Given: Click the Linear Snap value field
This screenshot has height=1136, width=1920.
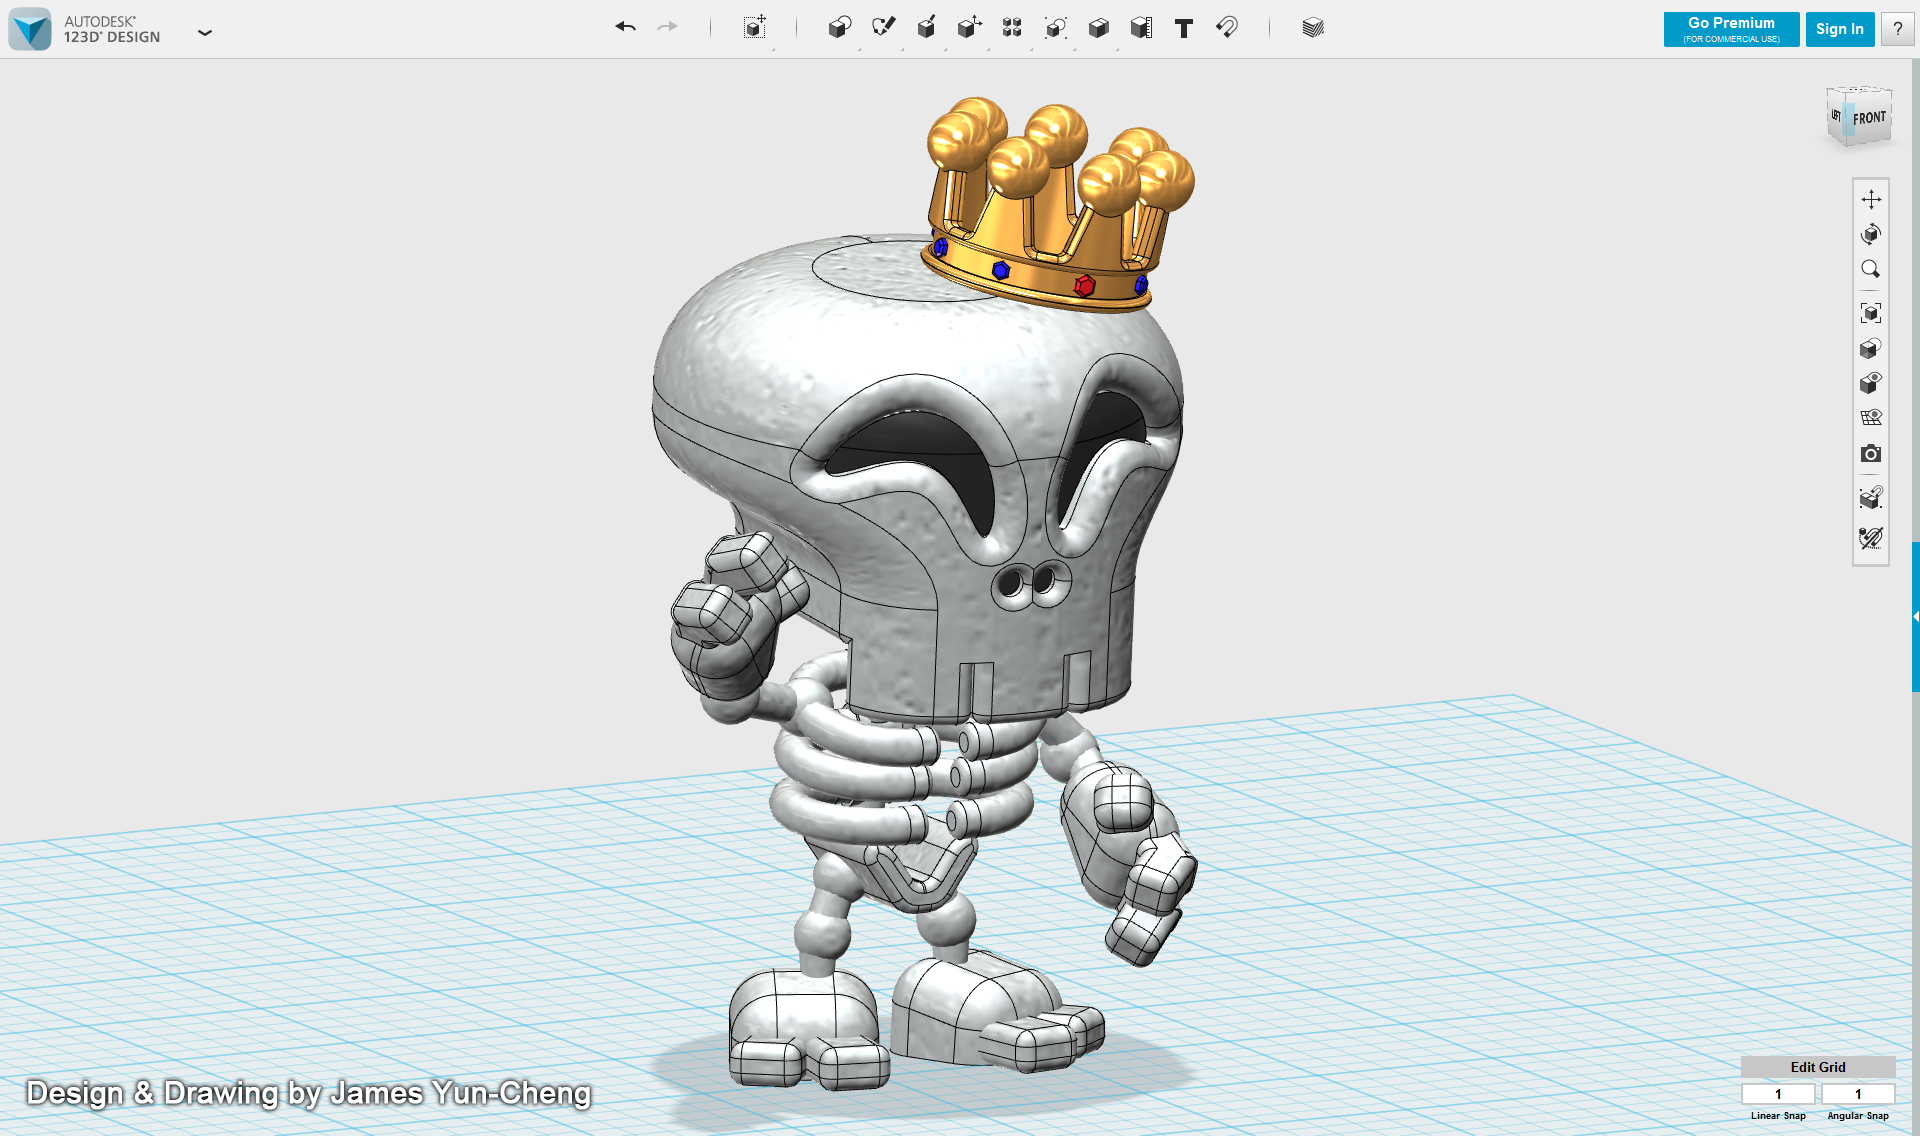Looking at the screenshot, I should click(1777, 1094).
